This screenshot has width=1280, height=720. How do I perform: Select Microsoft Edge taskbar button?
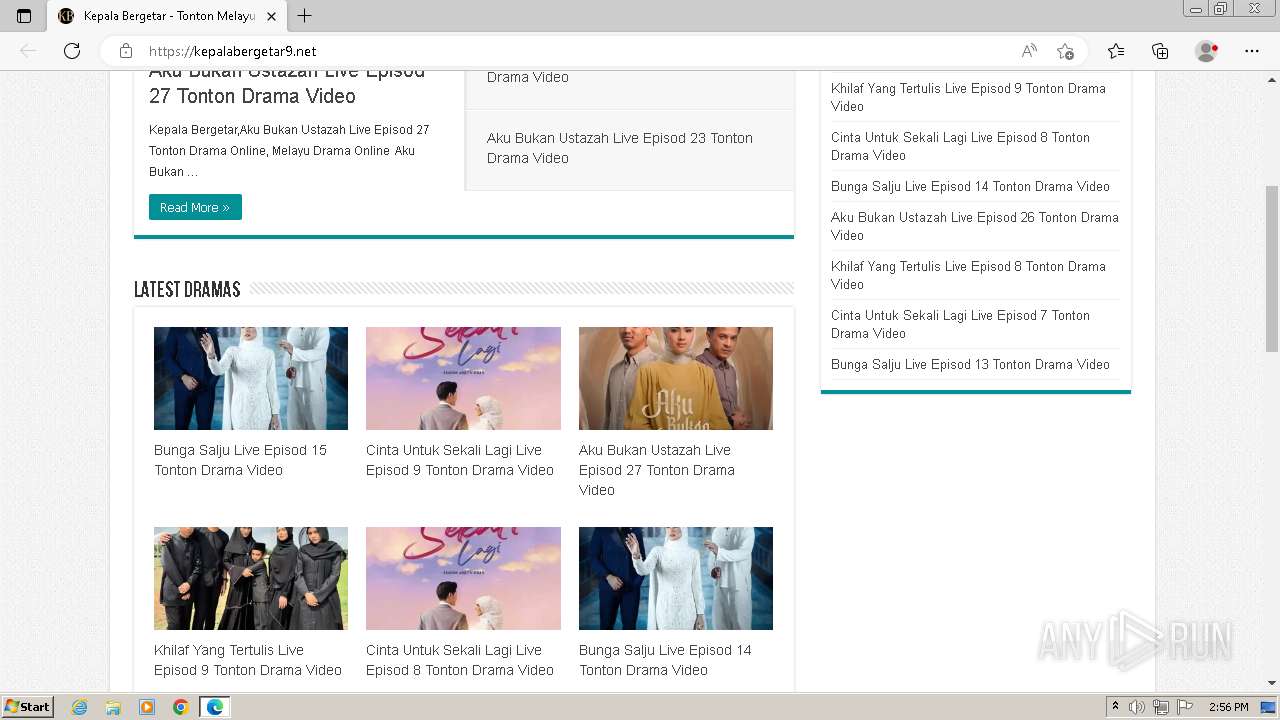tap(214, 707)
